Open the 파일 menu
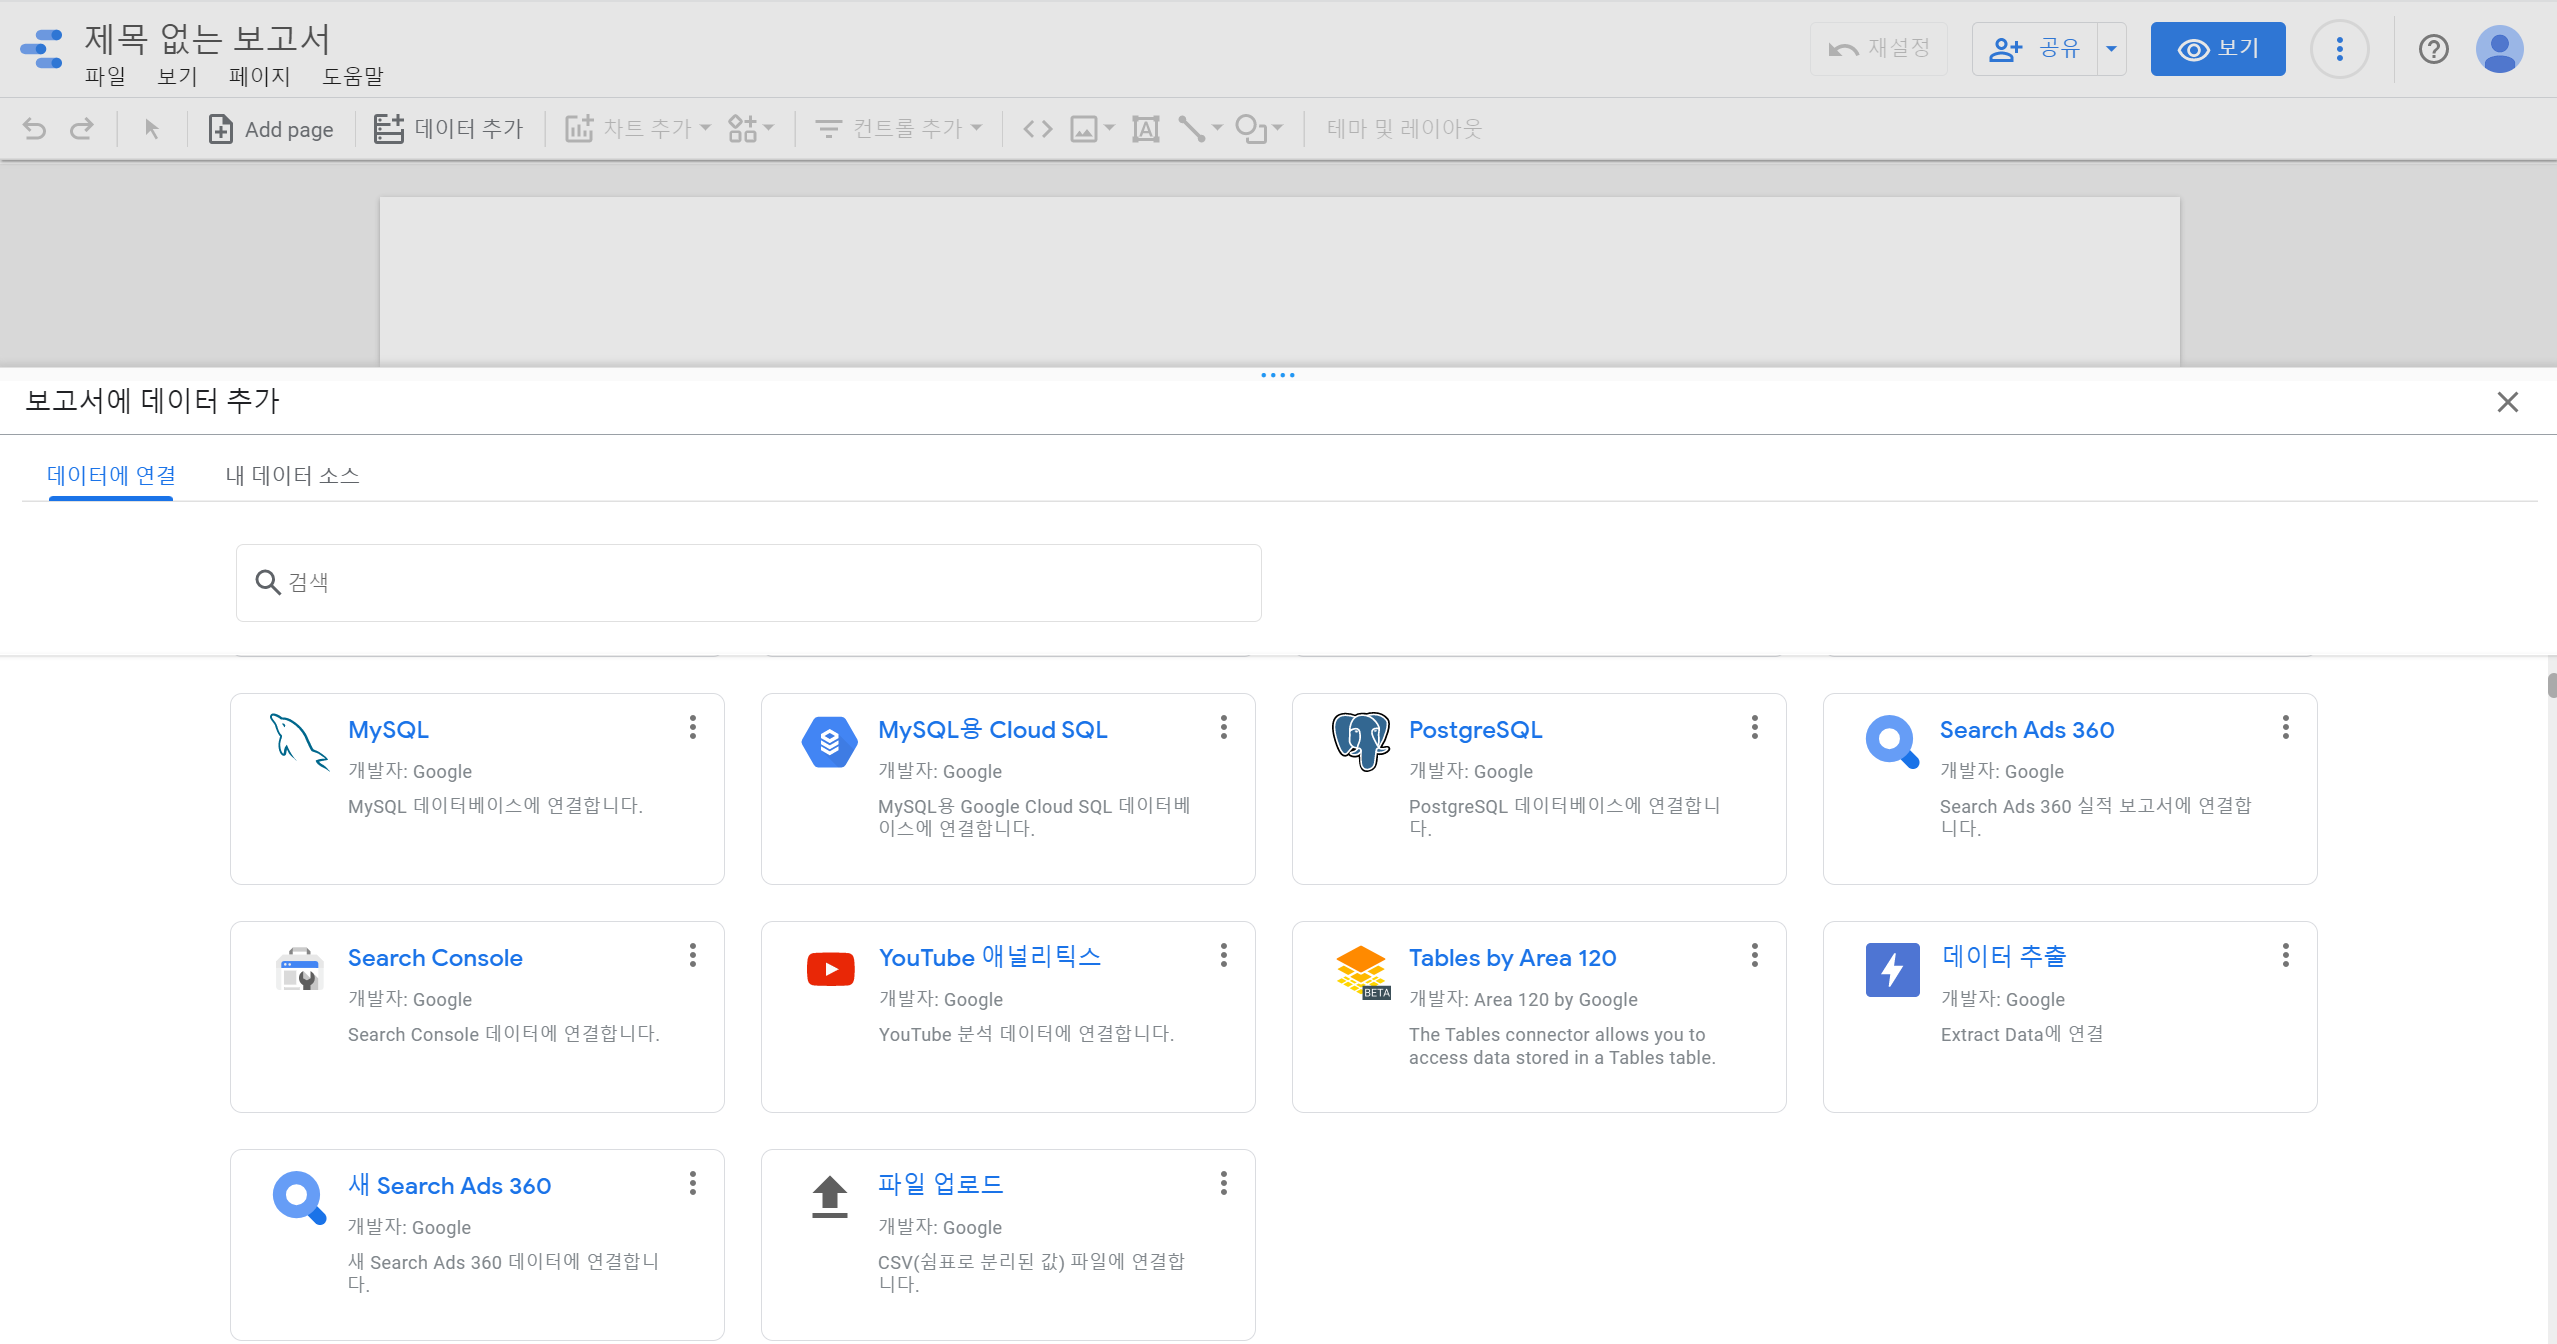This screenshot has width=2557, height=1344. coord(105,77)
